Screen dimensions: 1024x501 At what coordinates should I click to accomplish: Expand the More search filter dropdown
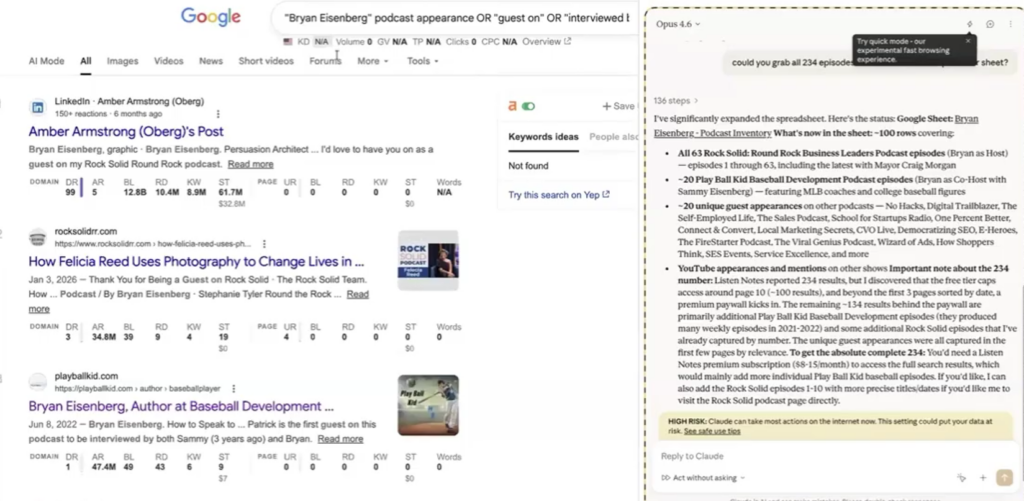tap(372, 61)
